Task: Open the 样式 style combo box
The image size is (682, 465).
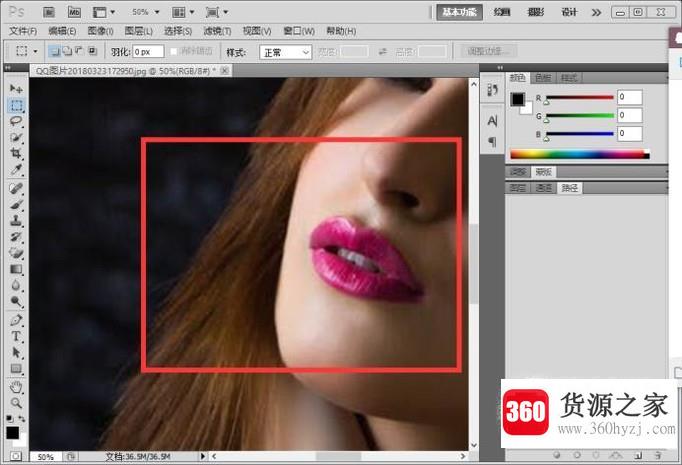Action: tap(285, 52)
